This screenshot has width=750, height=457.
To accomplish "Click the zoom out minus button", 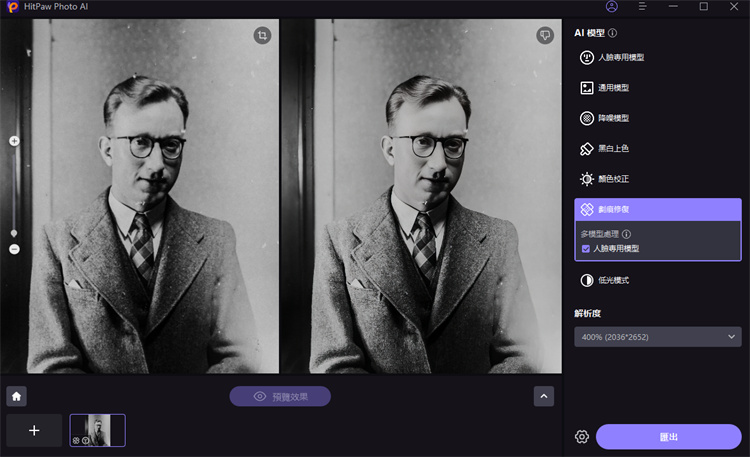I will (14, 249).
